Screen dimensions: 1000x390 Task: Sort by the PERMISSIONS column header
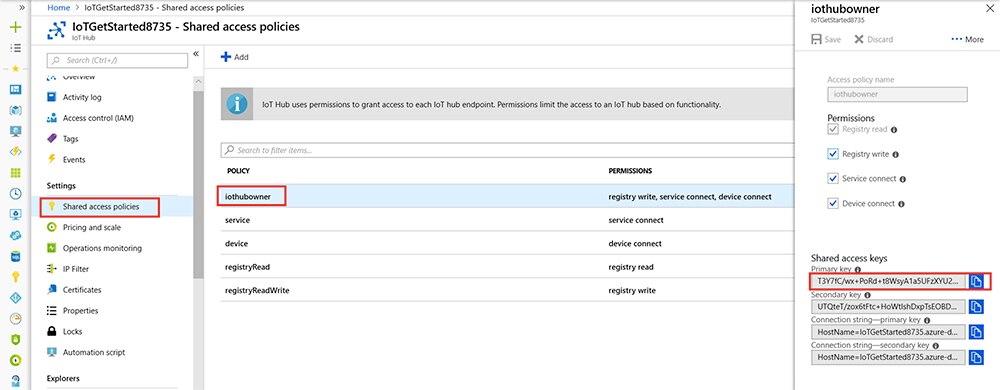pyautogui.click(x=630, y=171)
